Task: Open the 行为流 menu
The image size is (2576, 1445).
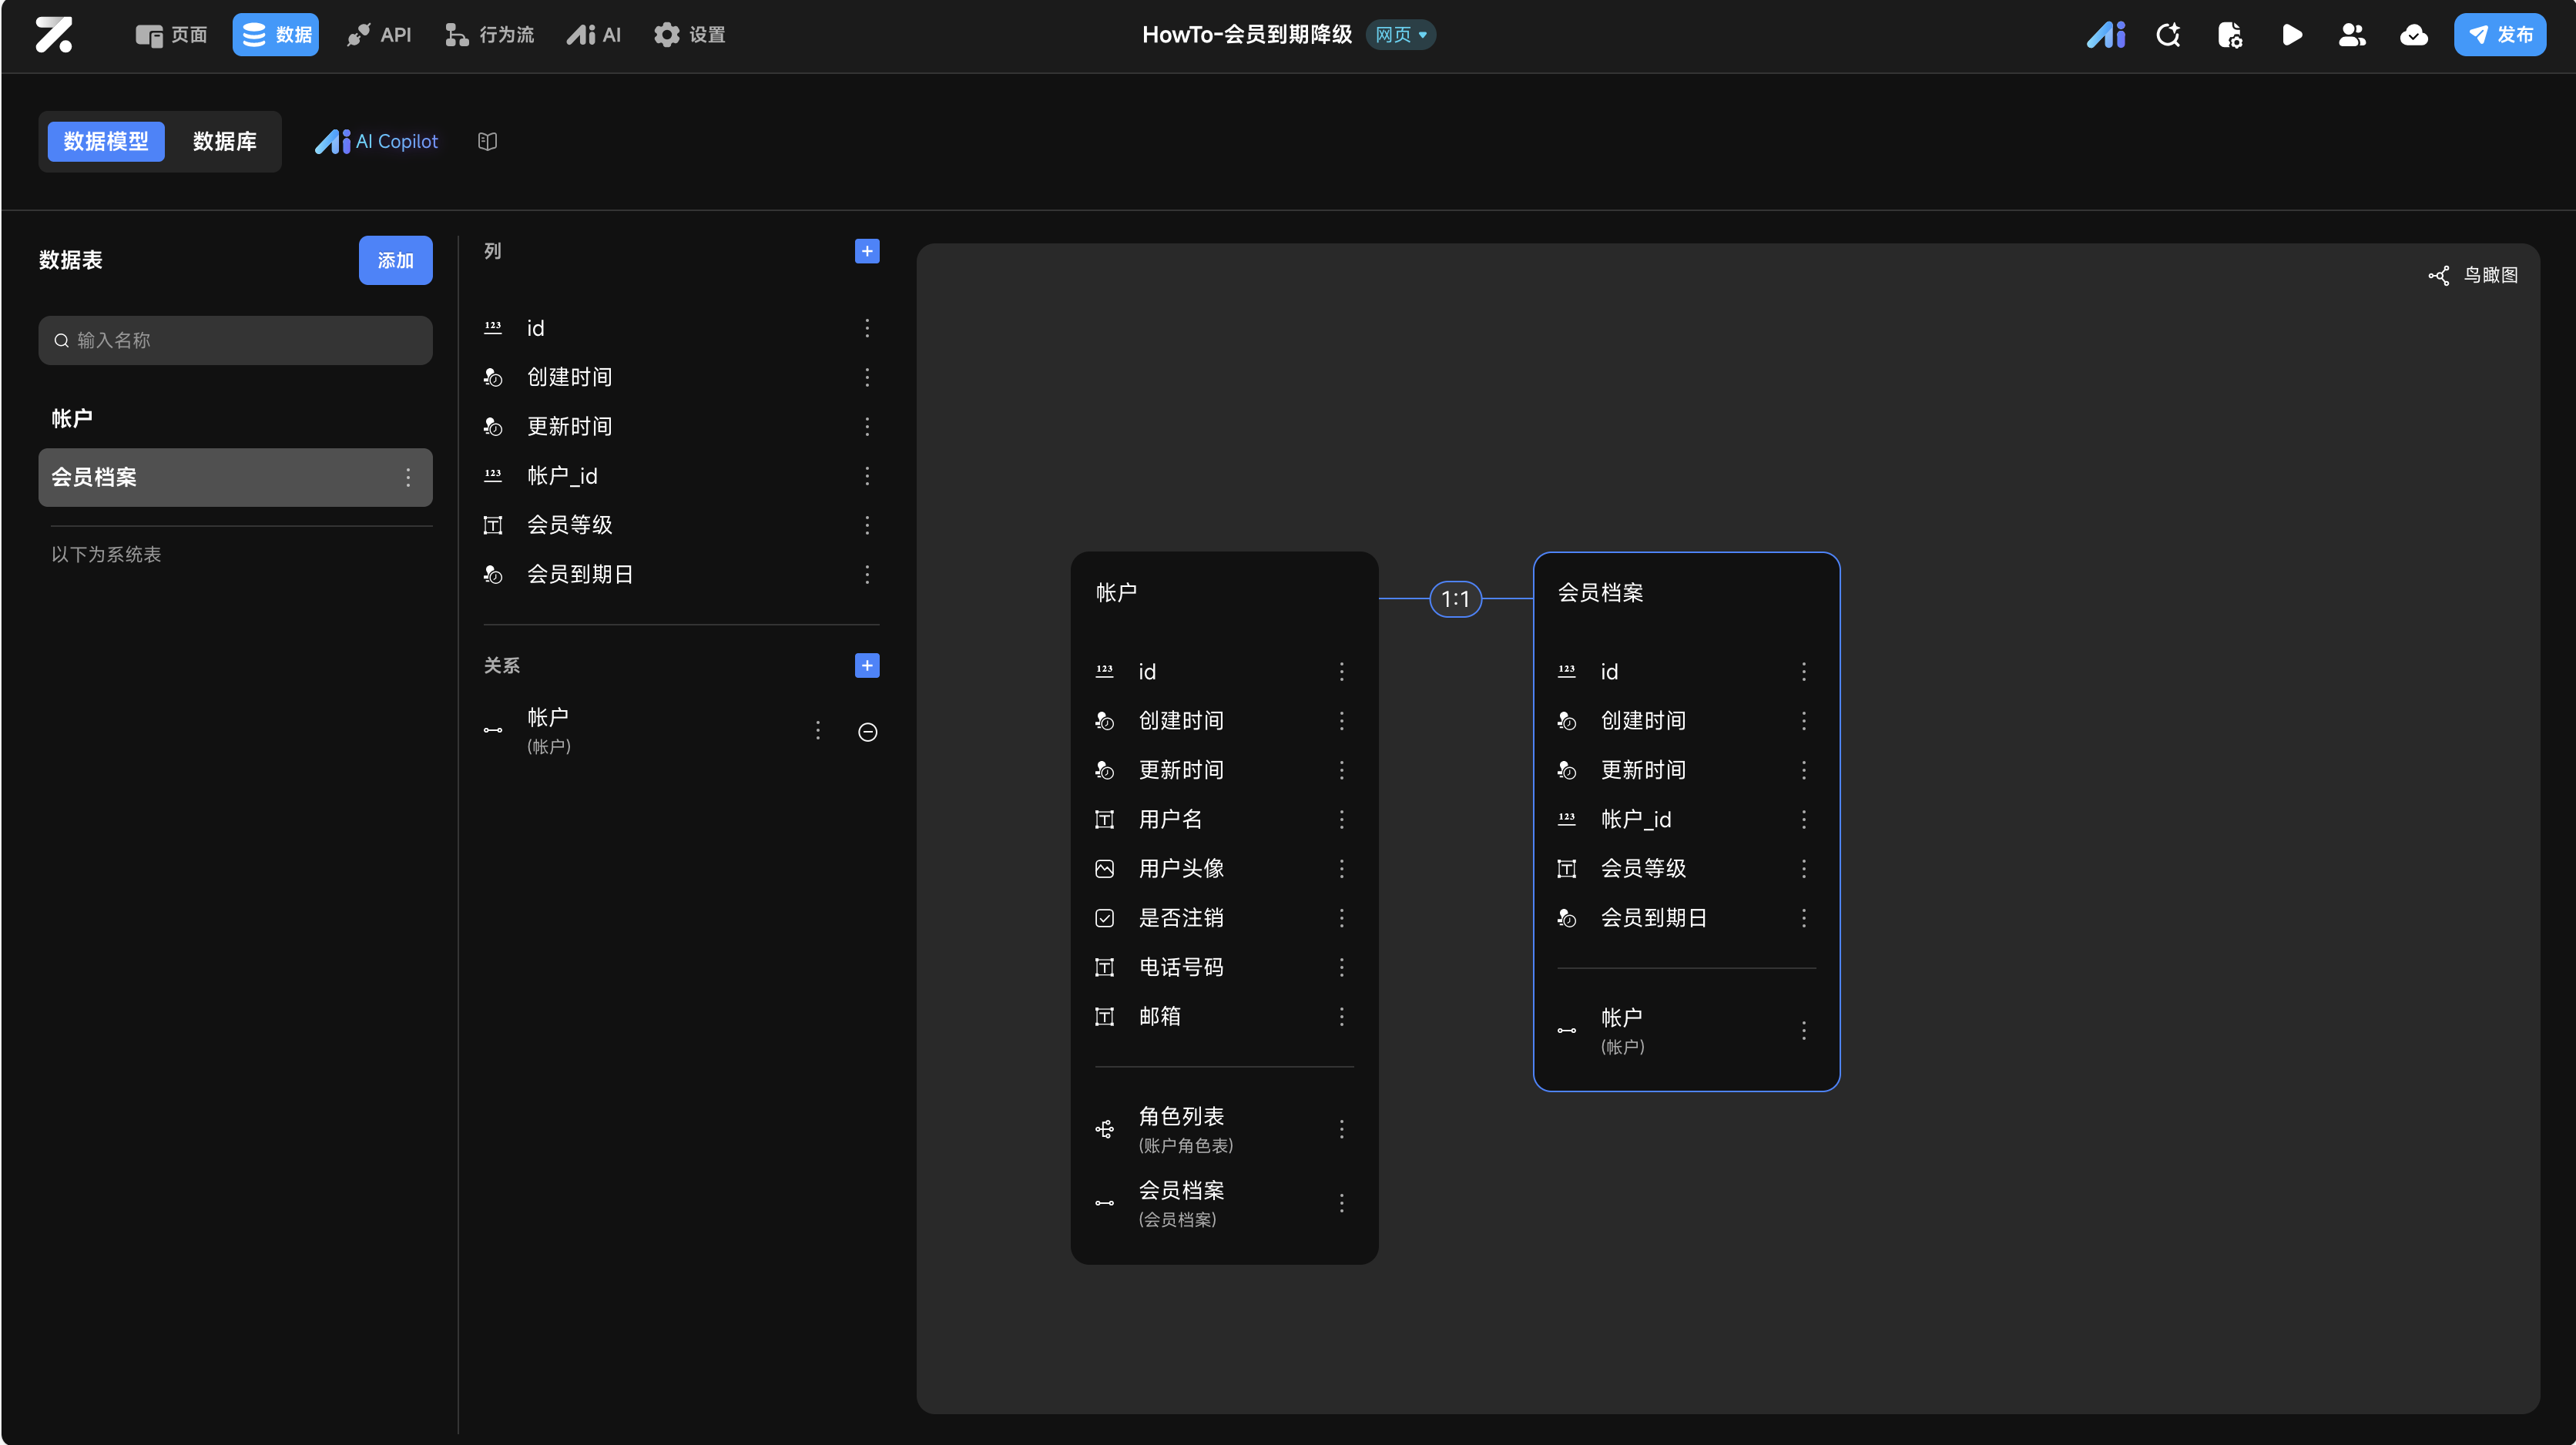Action: 490,35
